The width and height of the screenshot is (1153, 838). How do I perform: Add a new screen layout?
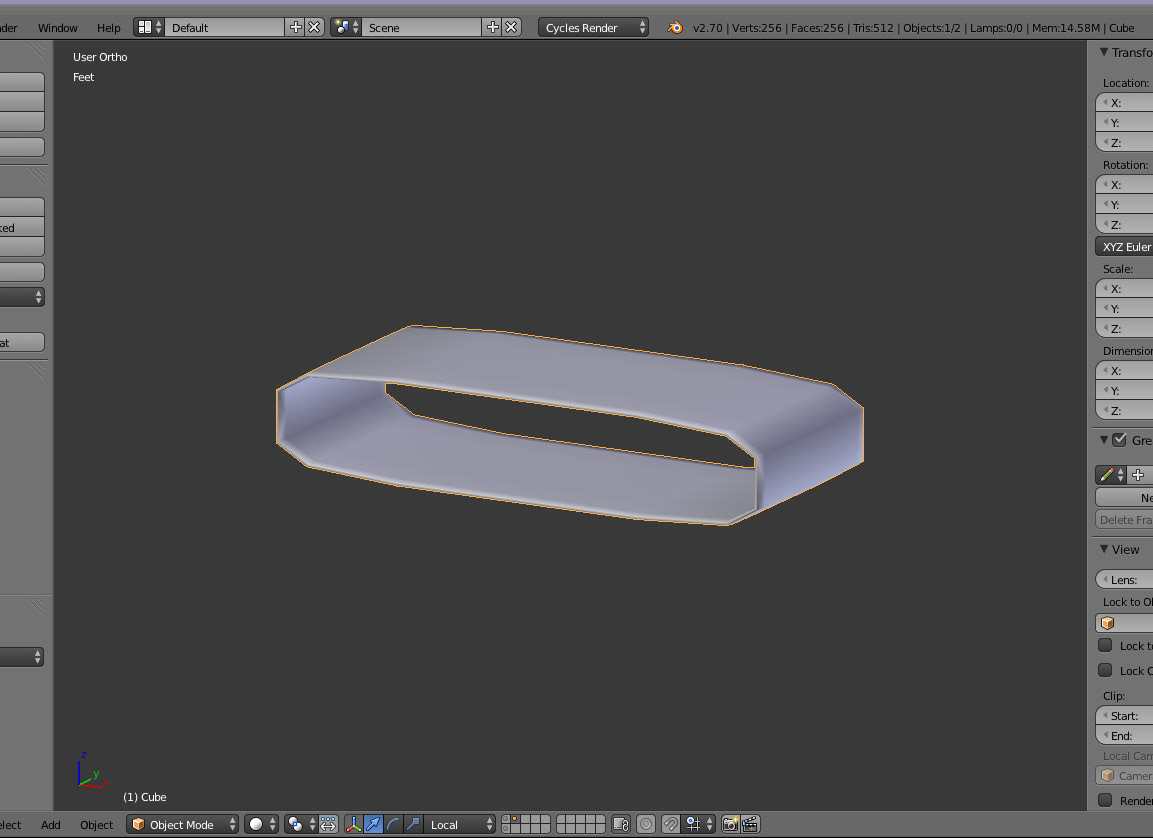coord(296,27)
